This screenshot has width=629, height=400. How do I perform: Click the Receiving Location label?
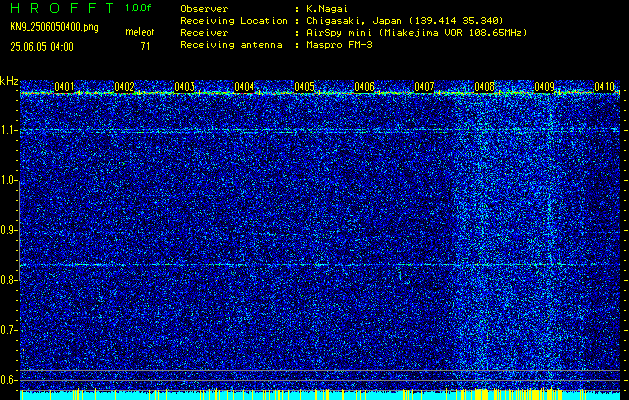pos(234,20)
